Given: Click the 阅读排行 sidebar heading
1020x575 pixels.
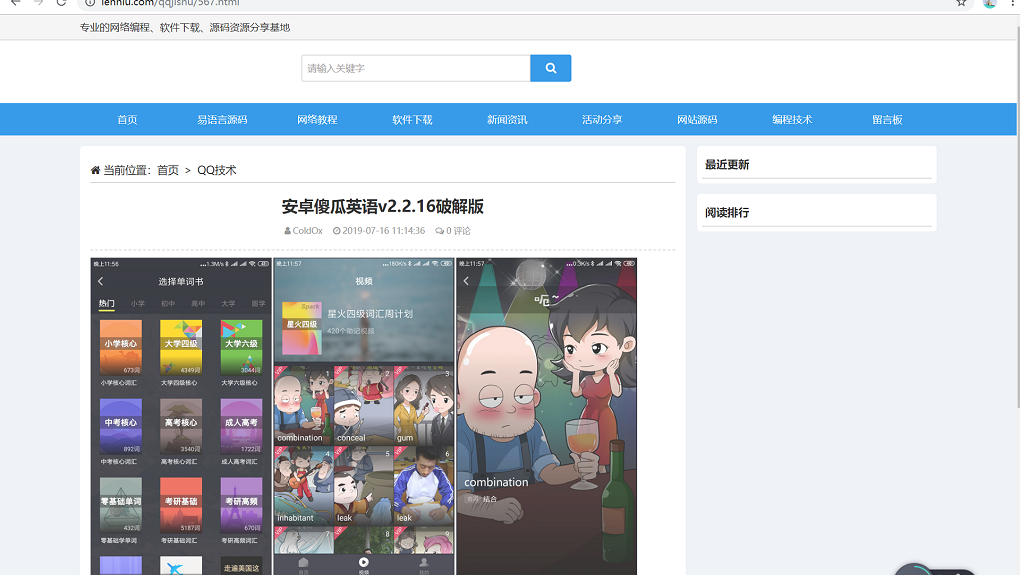Looking at the screenshot, I should [727, 213].
